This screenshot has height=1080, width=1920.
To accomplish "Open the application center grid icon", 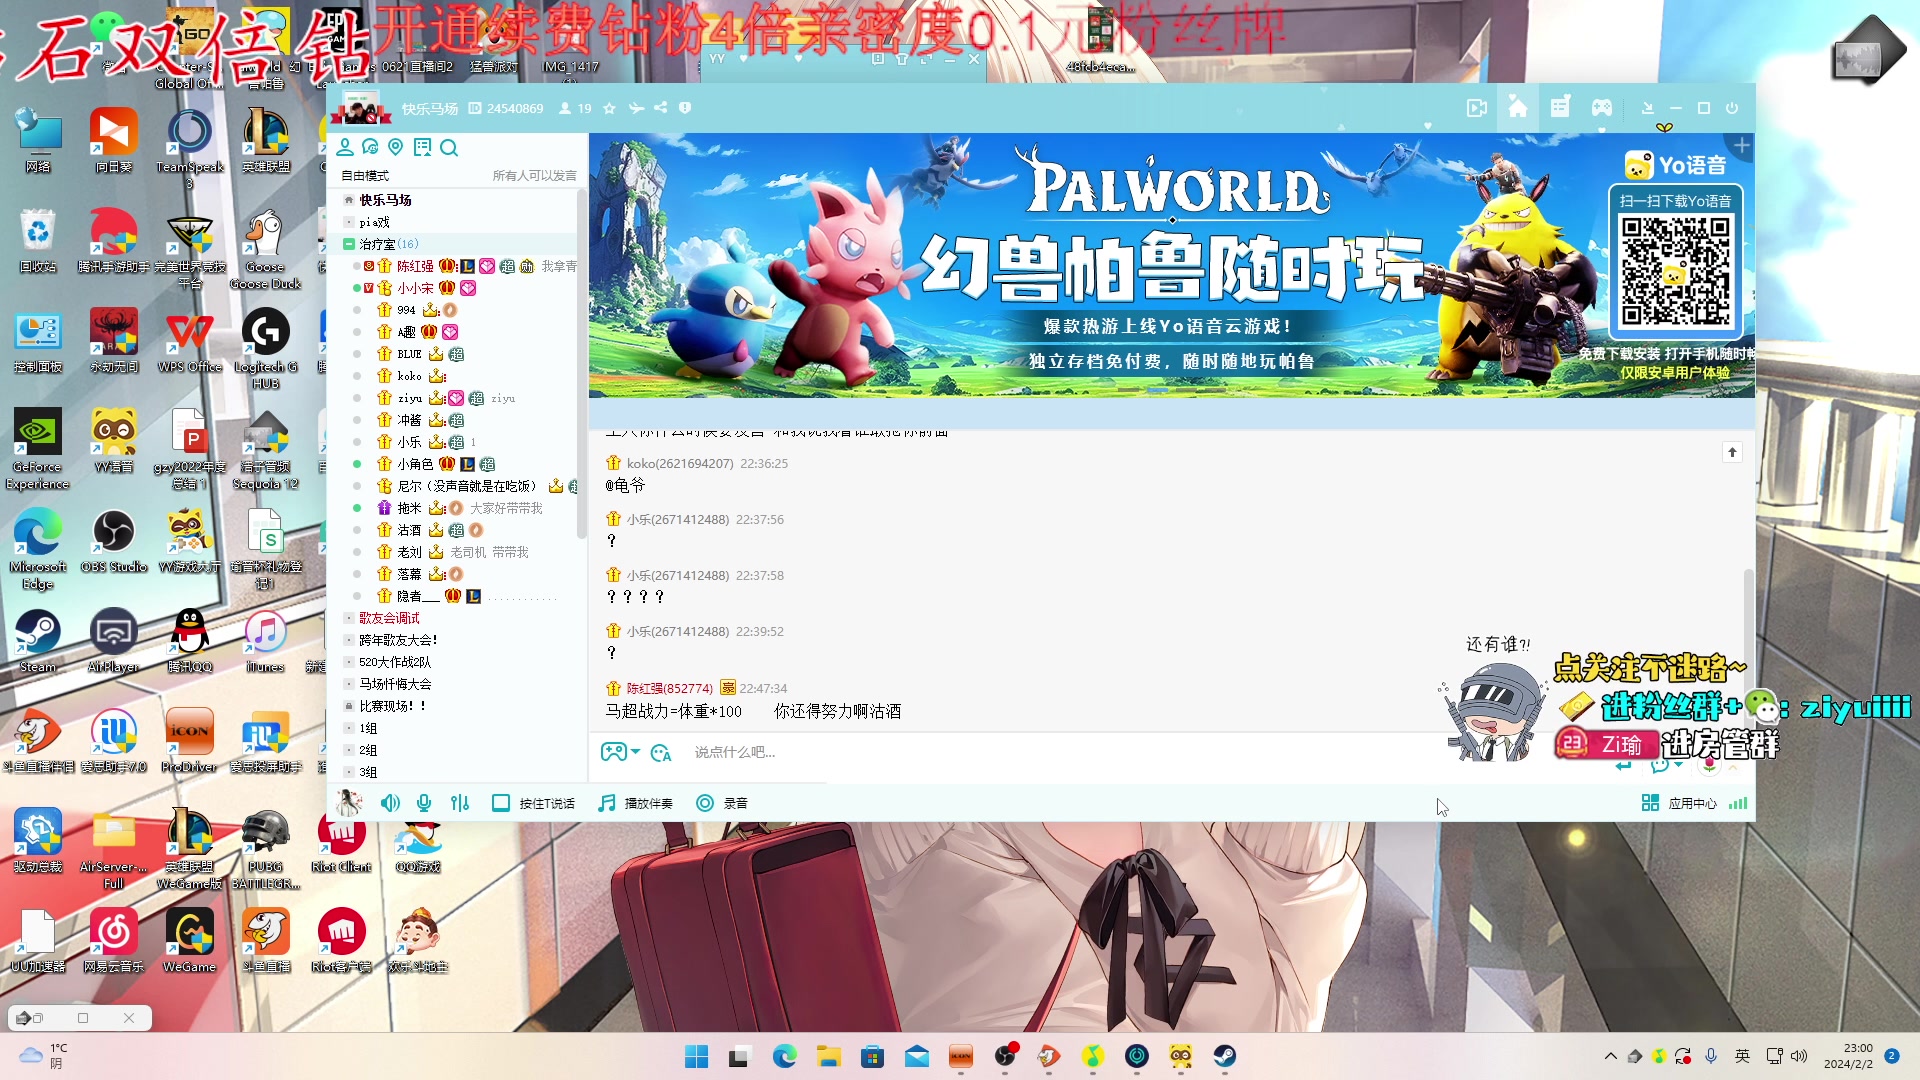I will pos(1651,803).
